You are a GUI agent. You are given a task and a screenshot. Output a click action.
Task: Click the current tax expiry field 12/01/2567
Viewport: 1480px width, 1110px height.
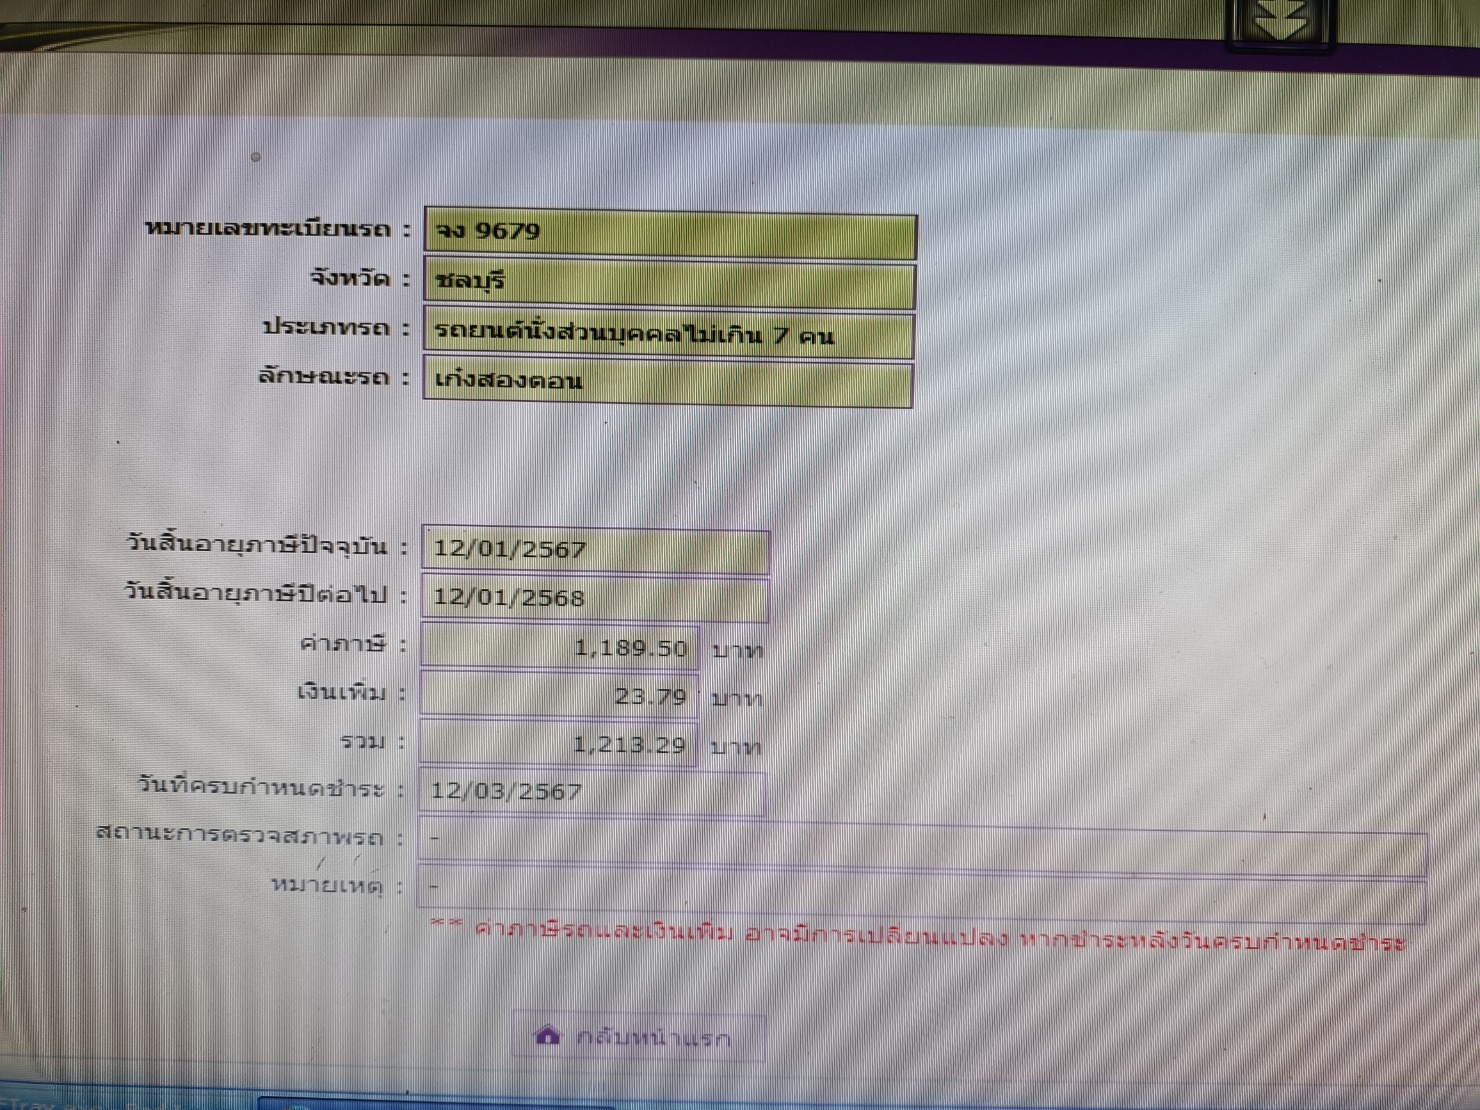pos(595,550)
